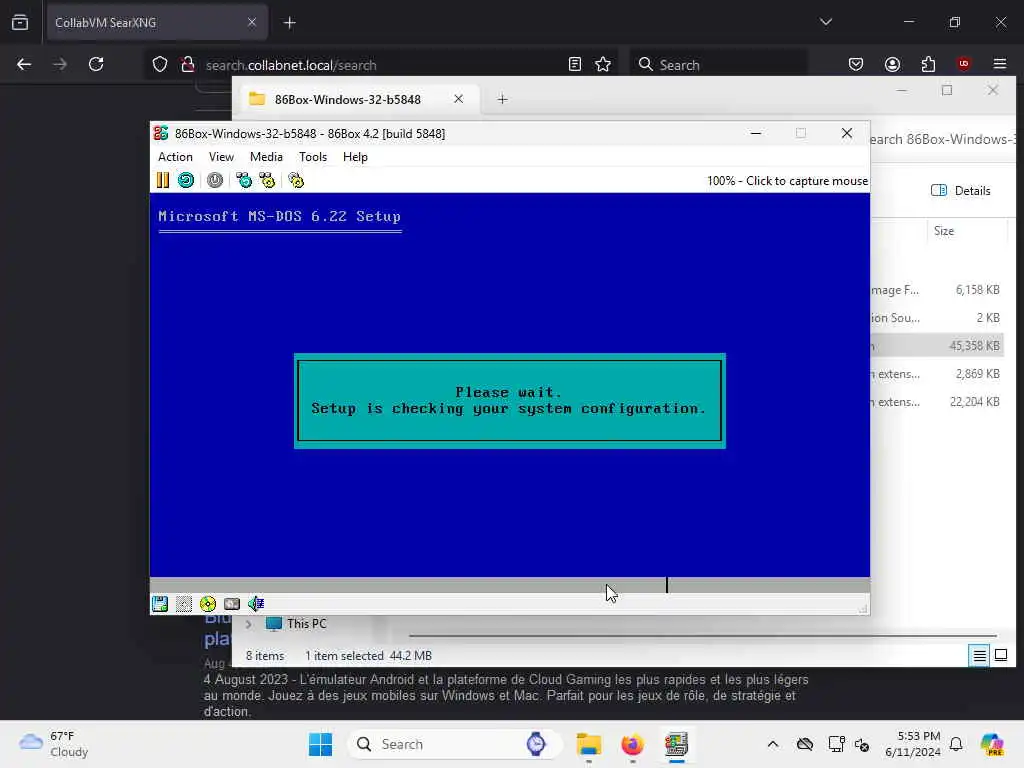Open 86Box machine settings gear icon
The image size is (1024, 768).
click(x=296, y=180)
